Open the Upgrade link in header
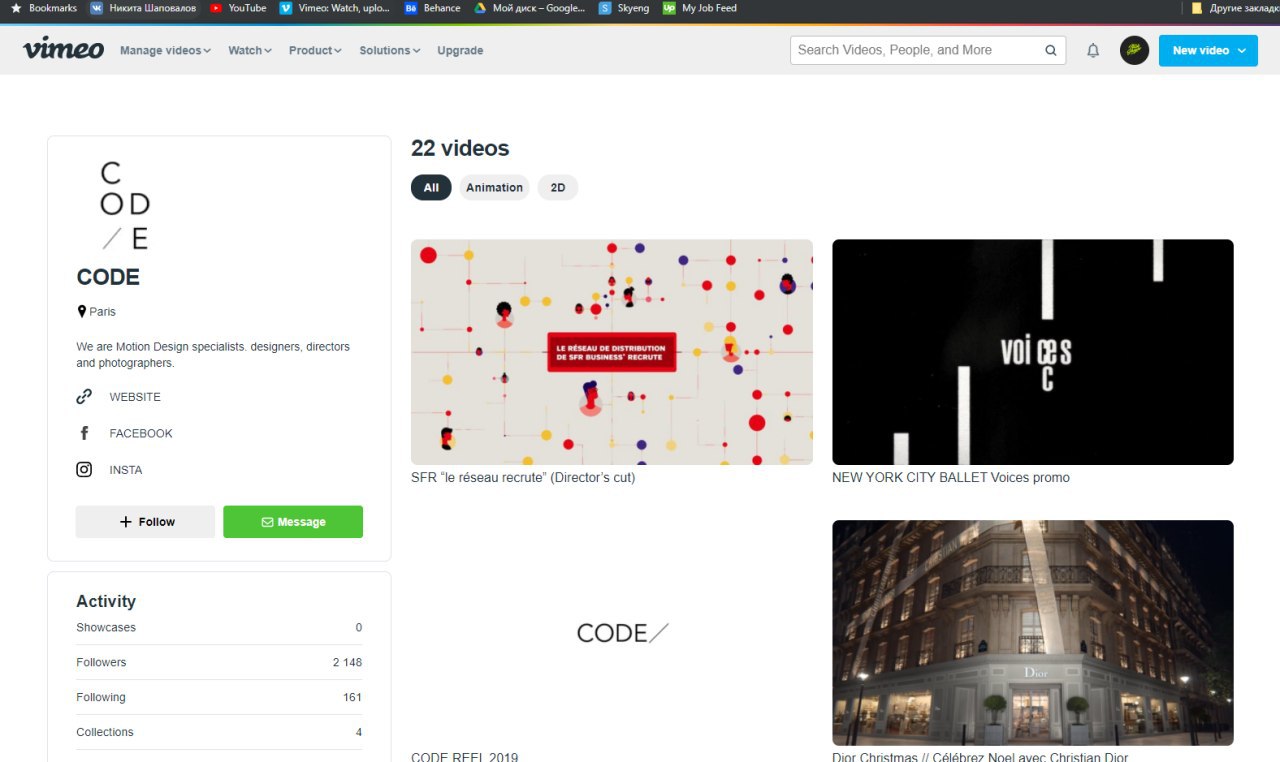Viewport: 1280px width, 762px height. (x=460, y=50)
